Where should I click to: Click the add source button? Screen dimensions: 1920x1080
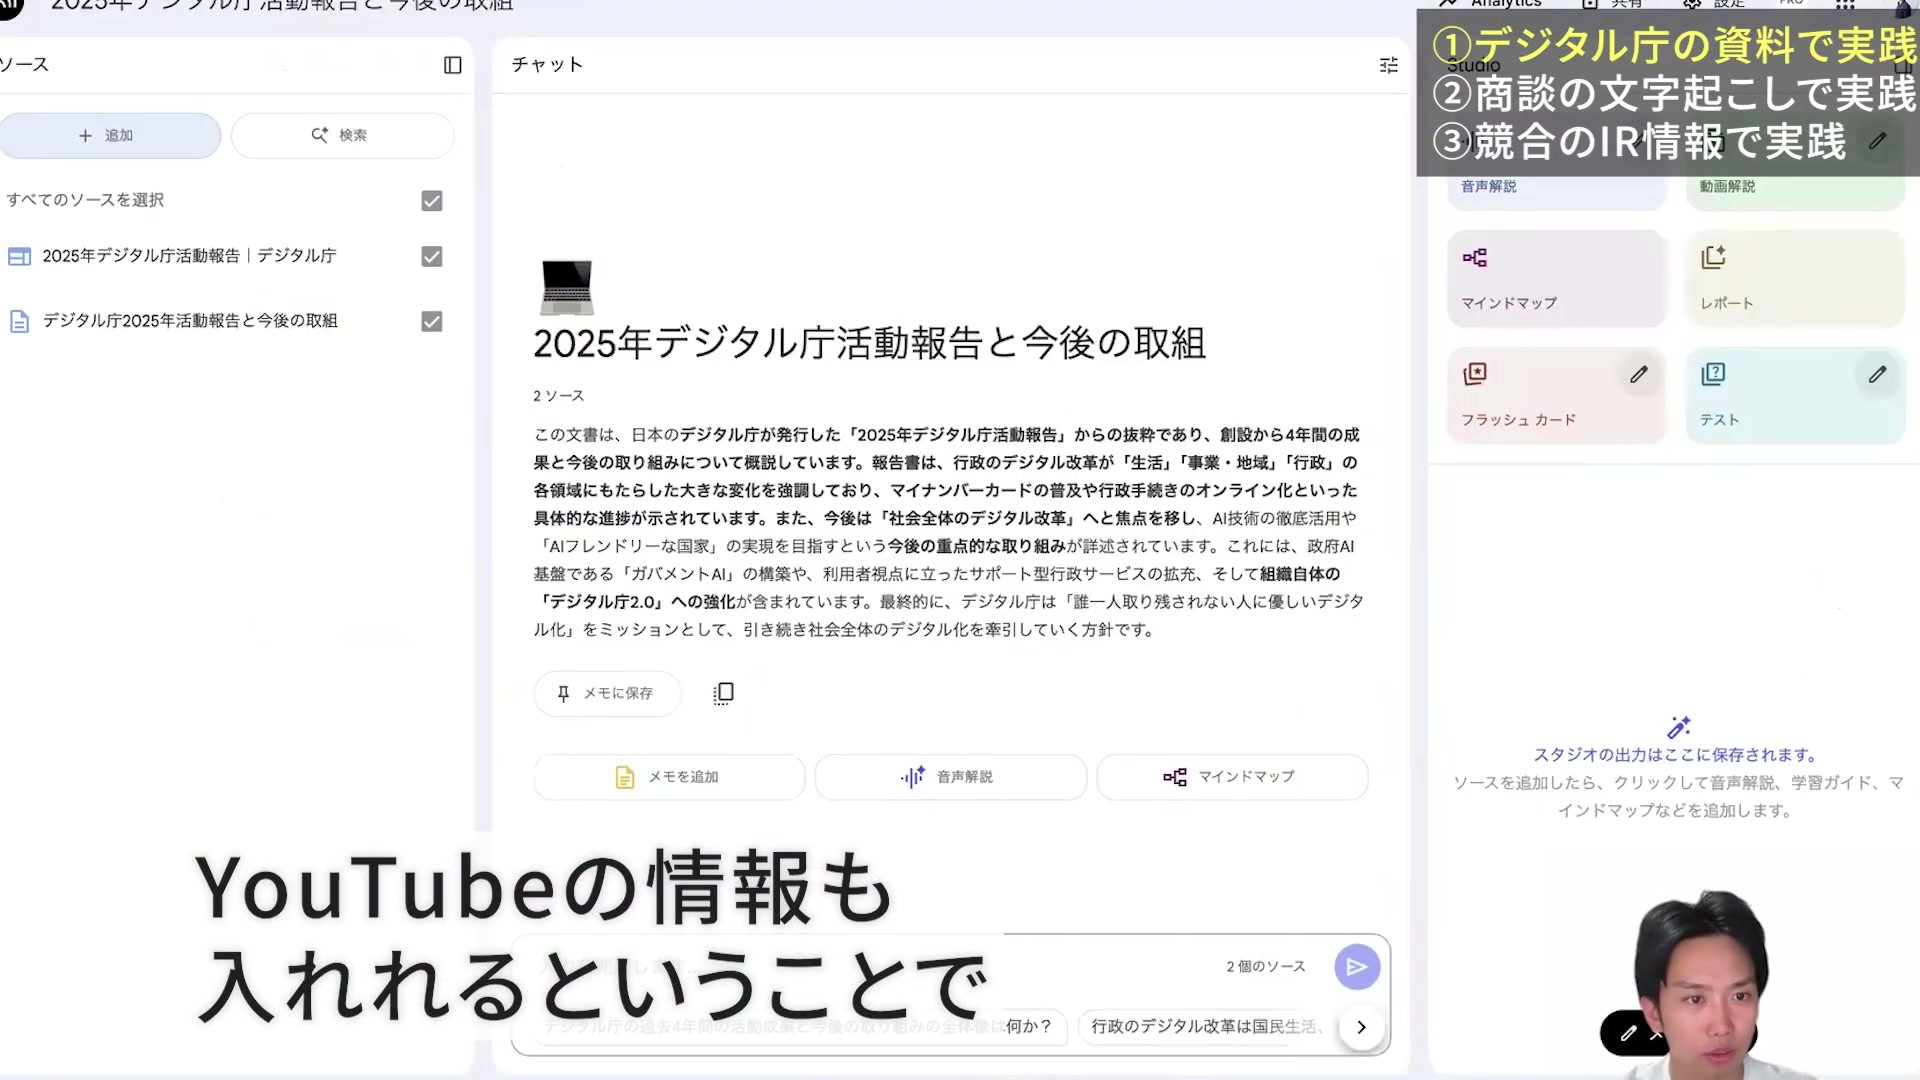(x=110, y=135)
